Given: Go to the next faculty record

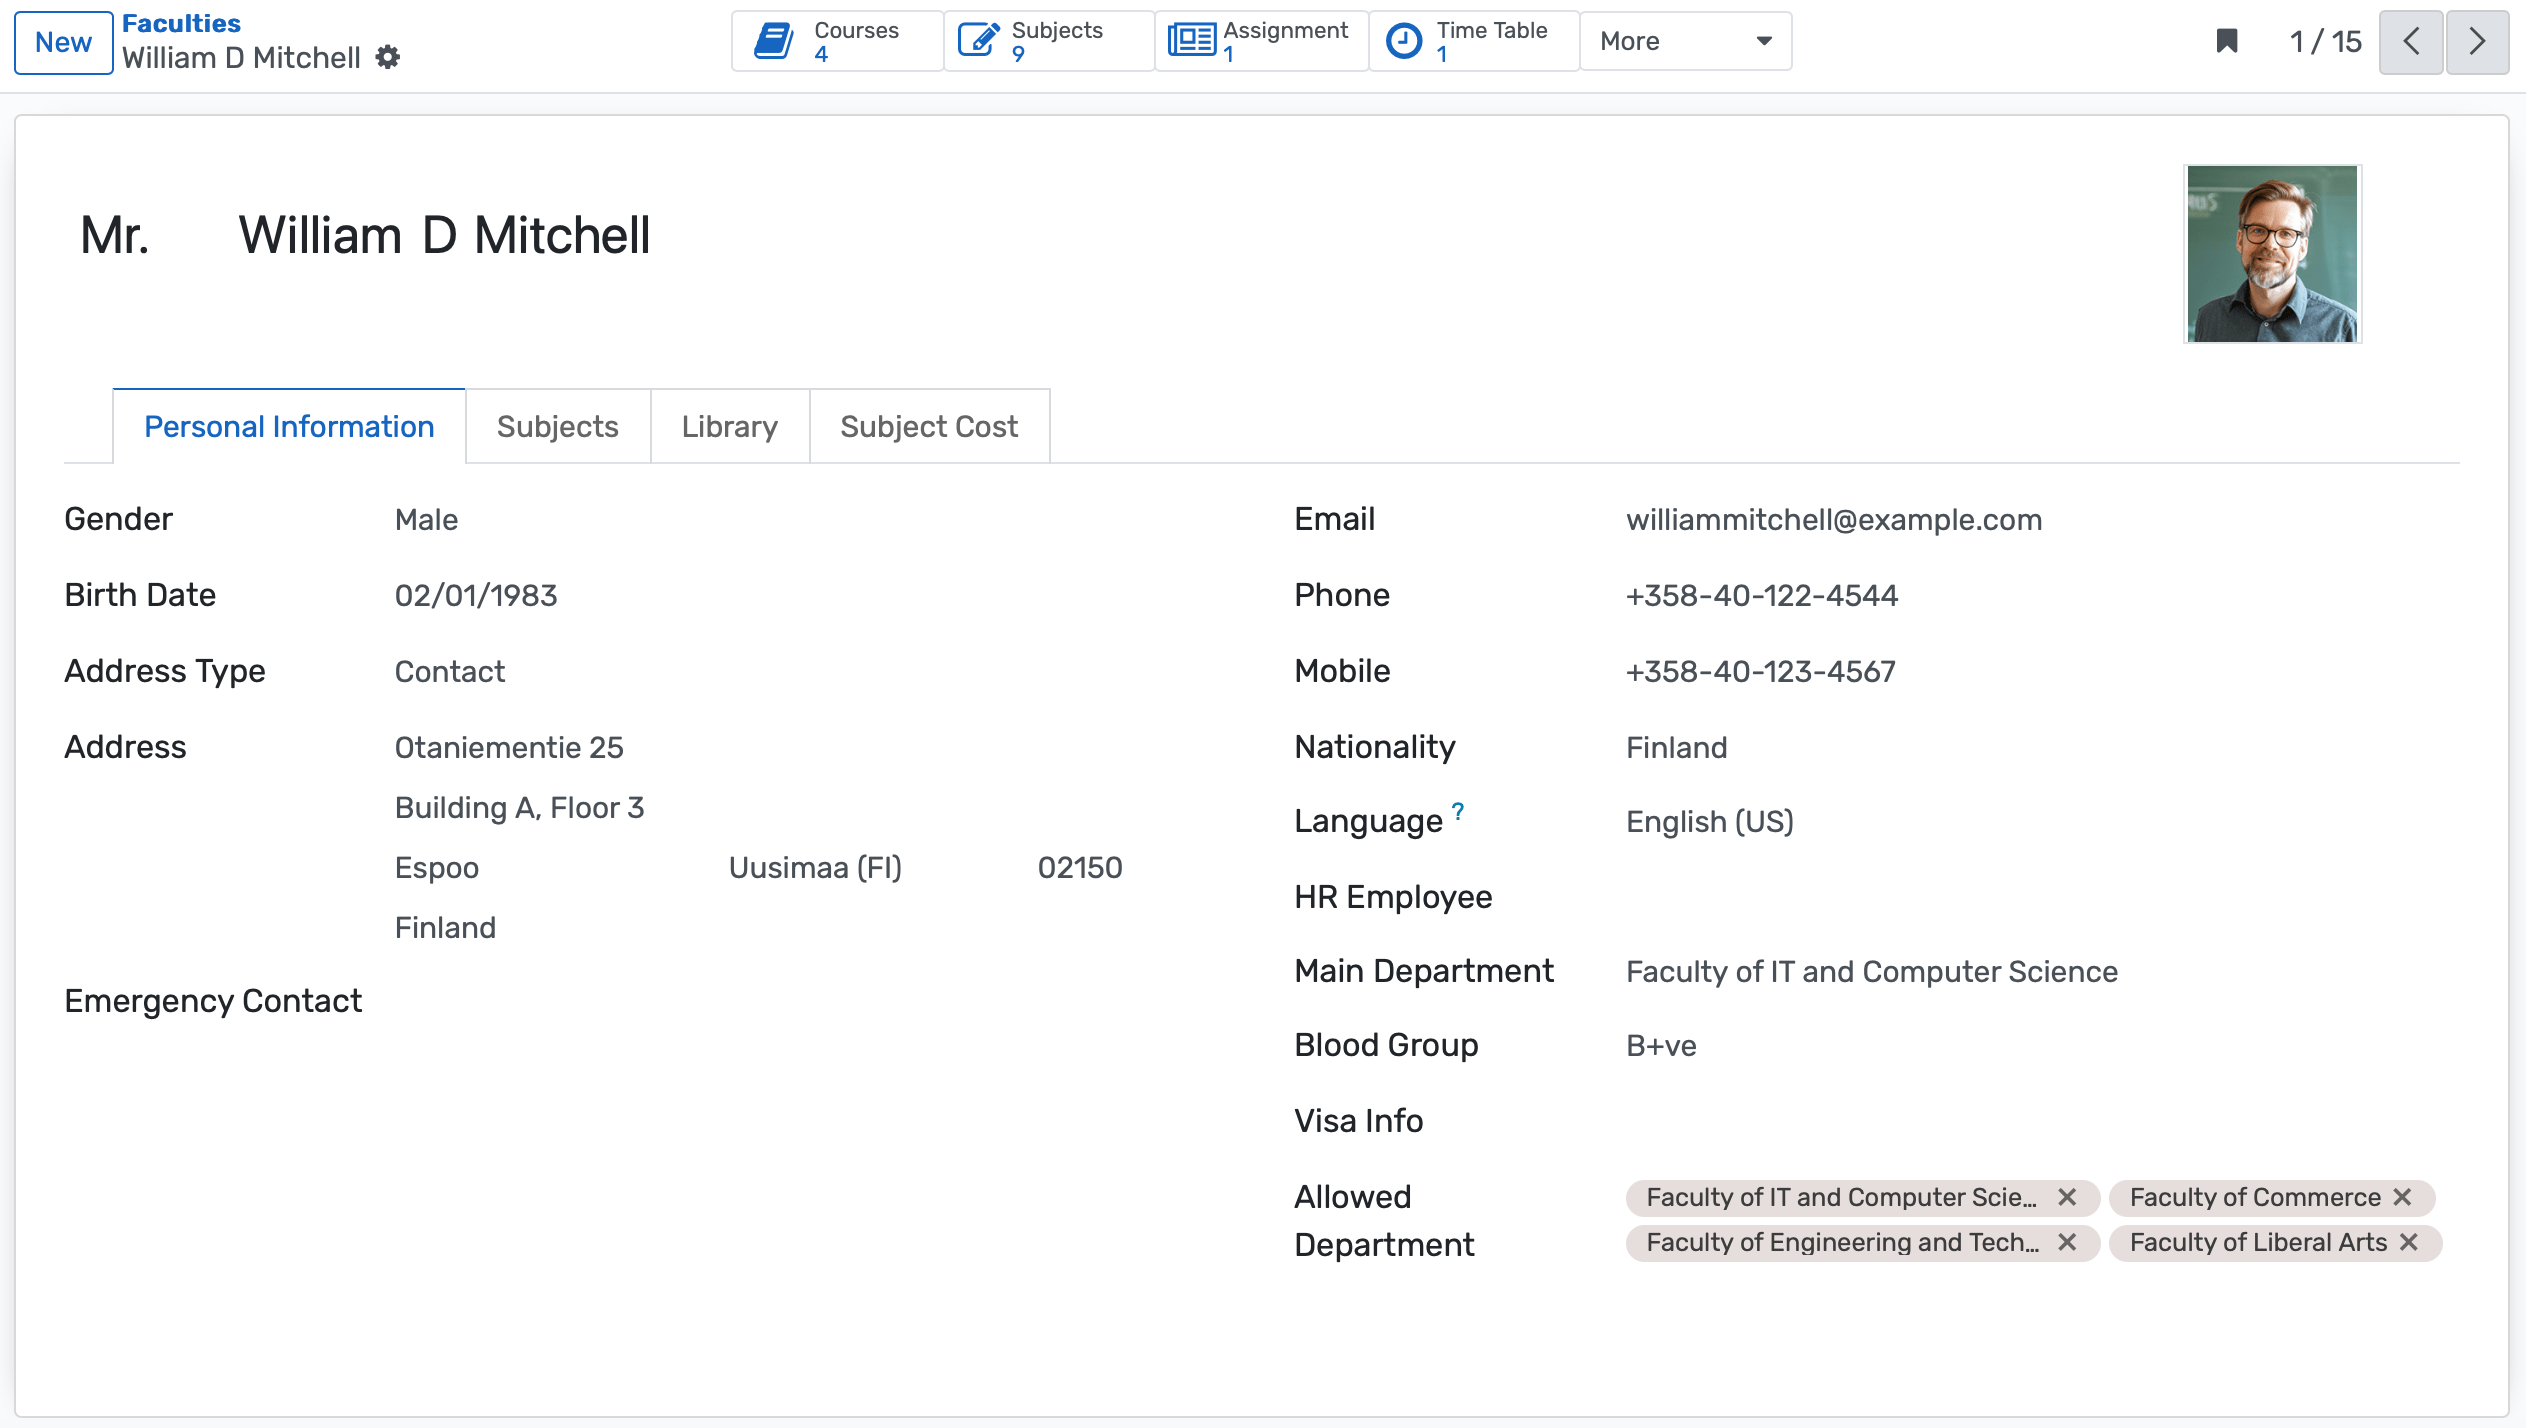Looking at the screenshot, I should (2477, 42).
